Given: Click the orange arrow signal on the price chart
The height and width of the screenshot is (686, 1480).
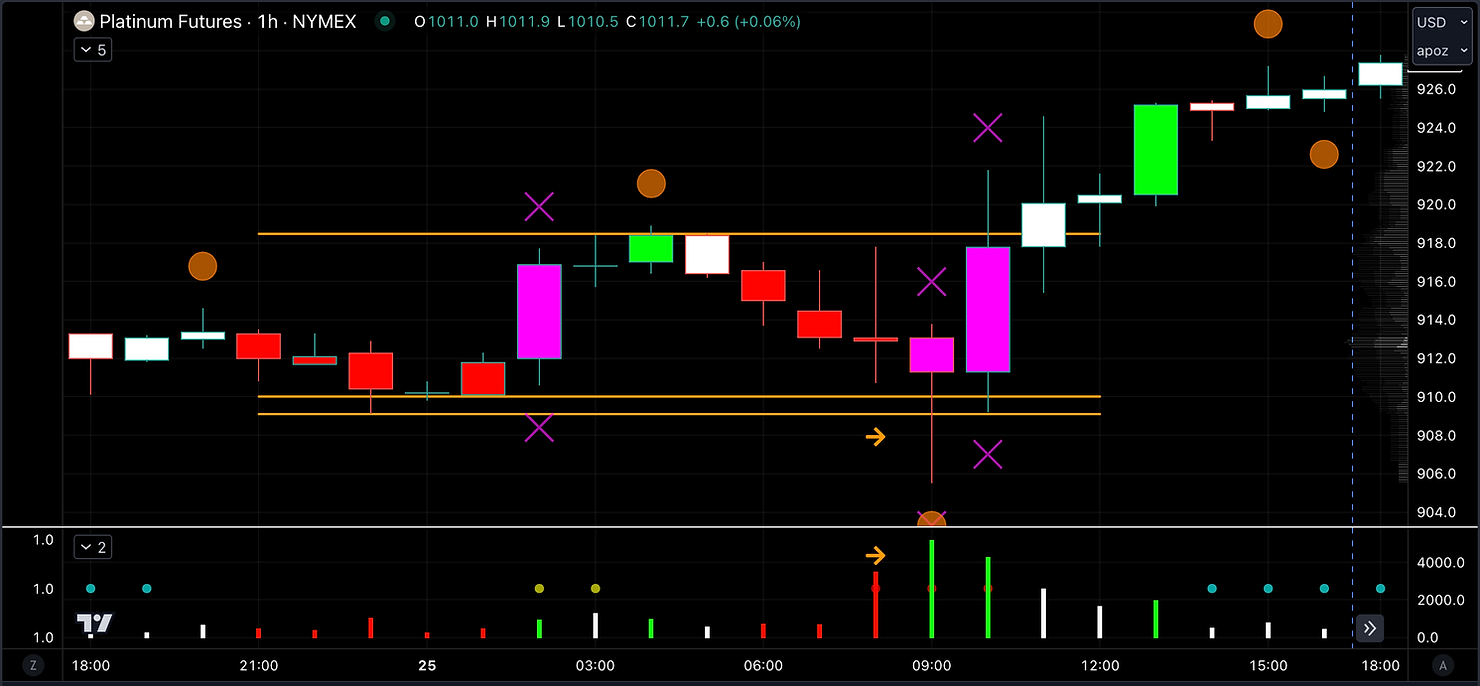Looking at the screenshot, I should 877,436.
